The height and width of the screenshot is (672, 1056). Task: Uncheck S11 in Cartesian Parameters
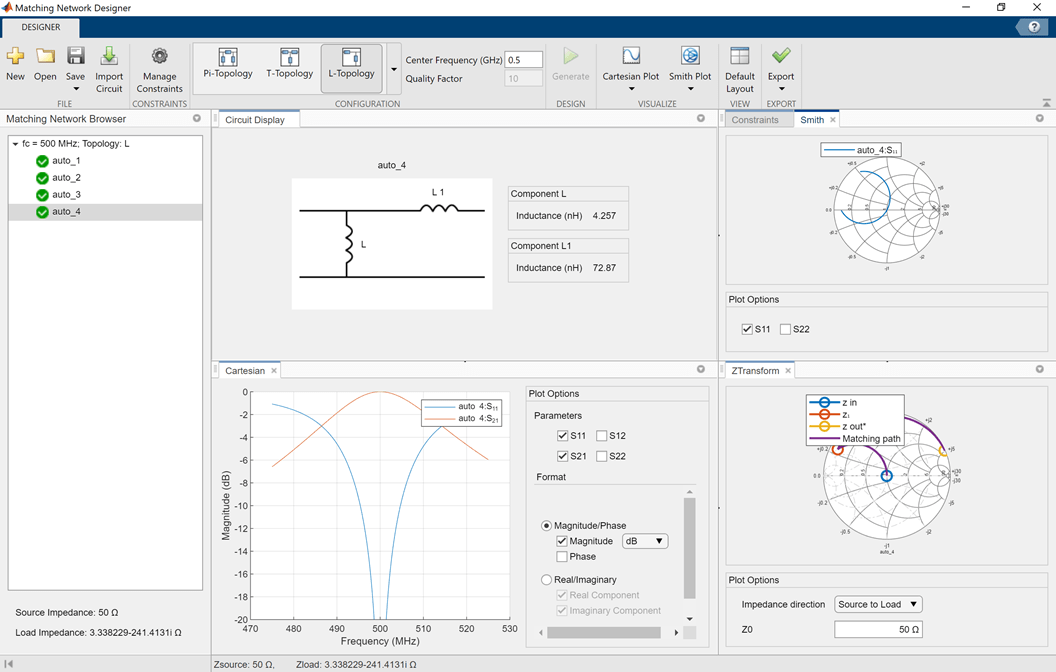coord(562,436)
